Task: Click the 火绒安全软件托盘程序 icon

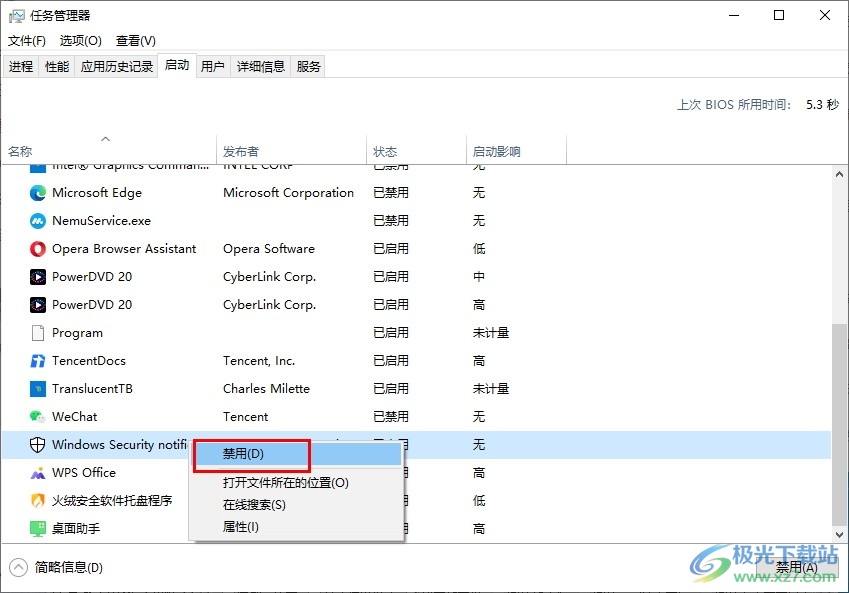Action: (37, 501)
